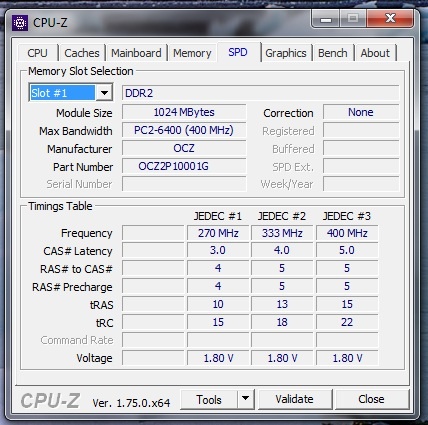Click the Part Number field OCZ2P10001G

point(184,166)
